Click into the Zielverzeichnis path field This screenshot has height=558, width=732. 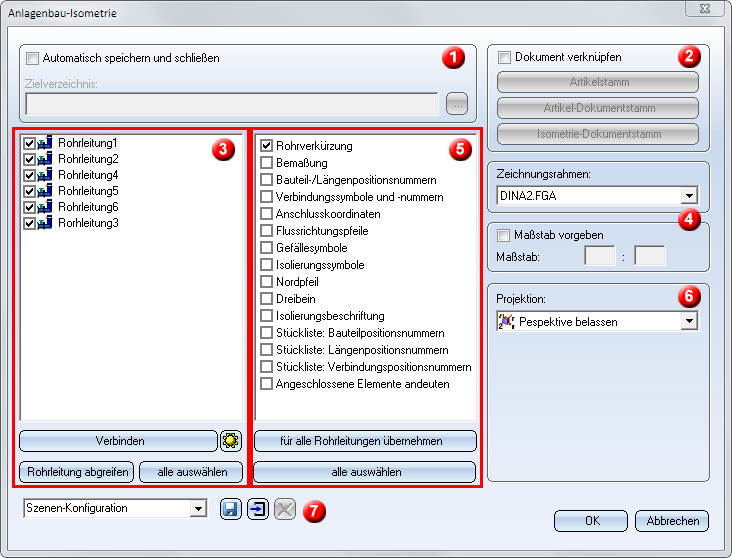tap(232, 104)
